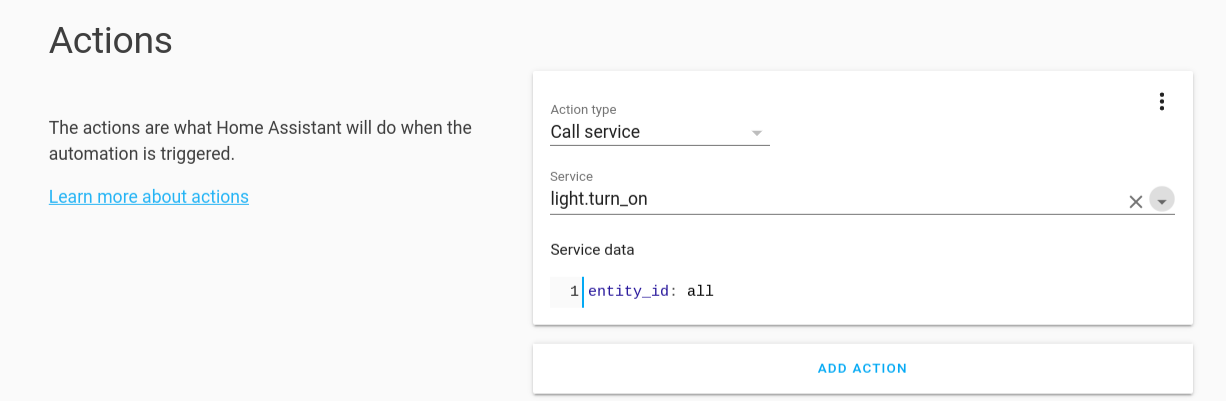Click the Actions section heading
This screenshot has width=1226, height=401.
[111, 40]
